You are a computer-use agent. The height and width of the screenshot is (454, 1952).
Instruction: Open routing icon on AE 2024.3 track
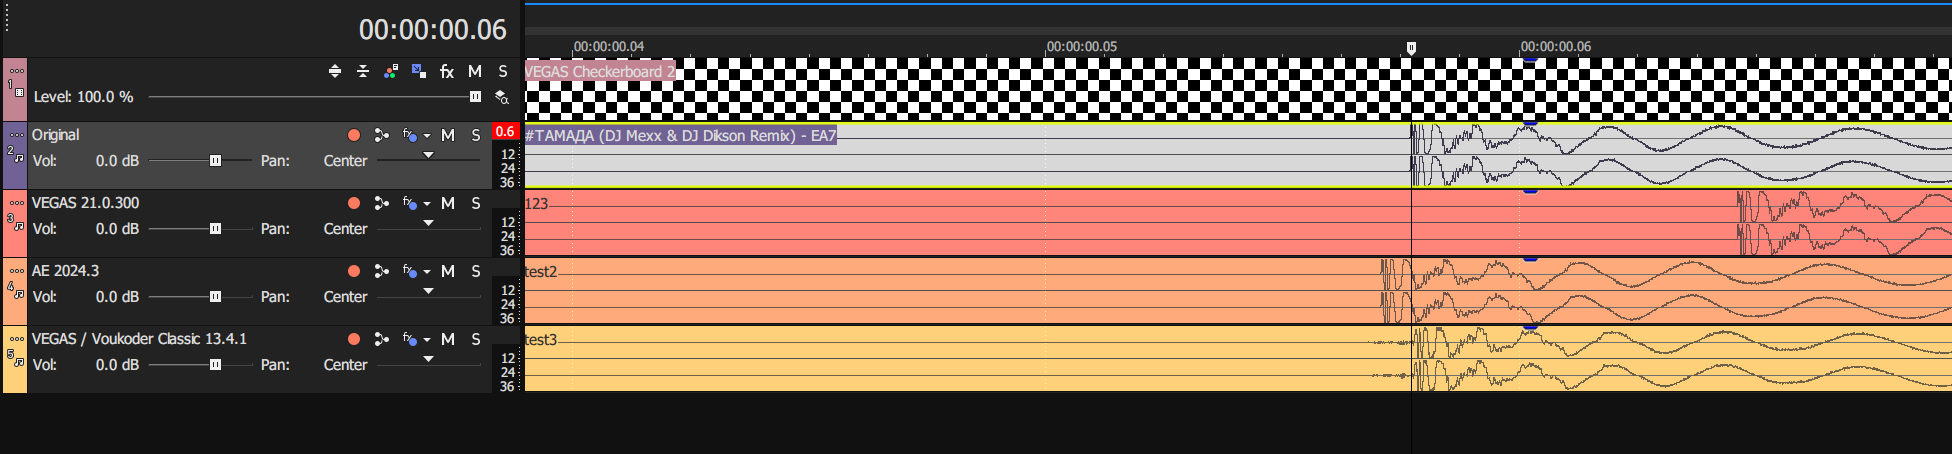tap(381, 271)
